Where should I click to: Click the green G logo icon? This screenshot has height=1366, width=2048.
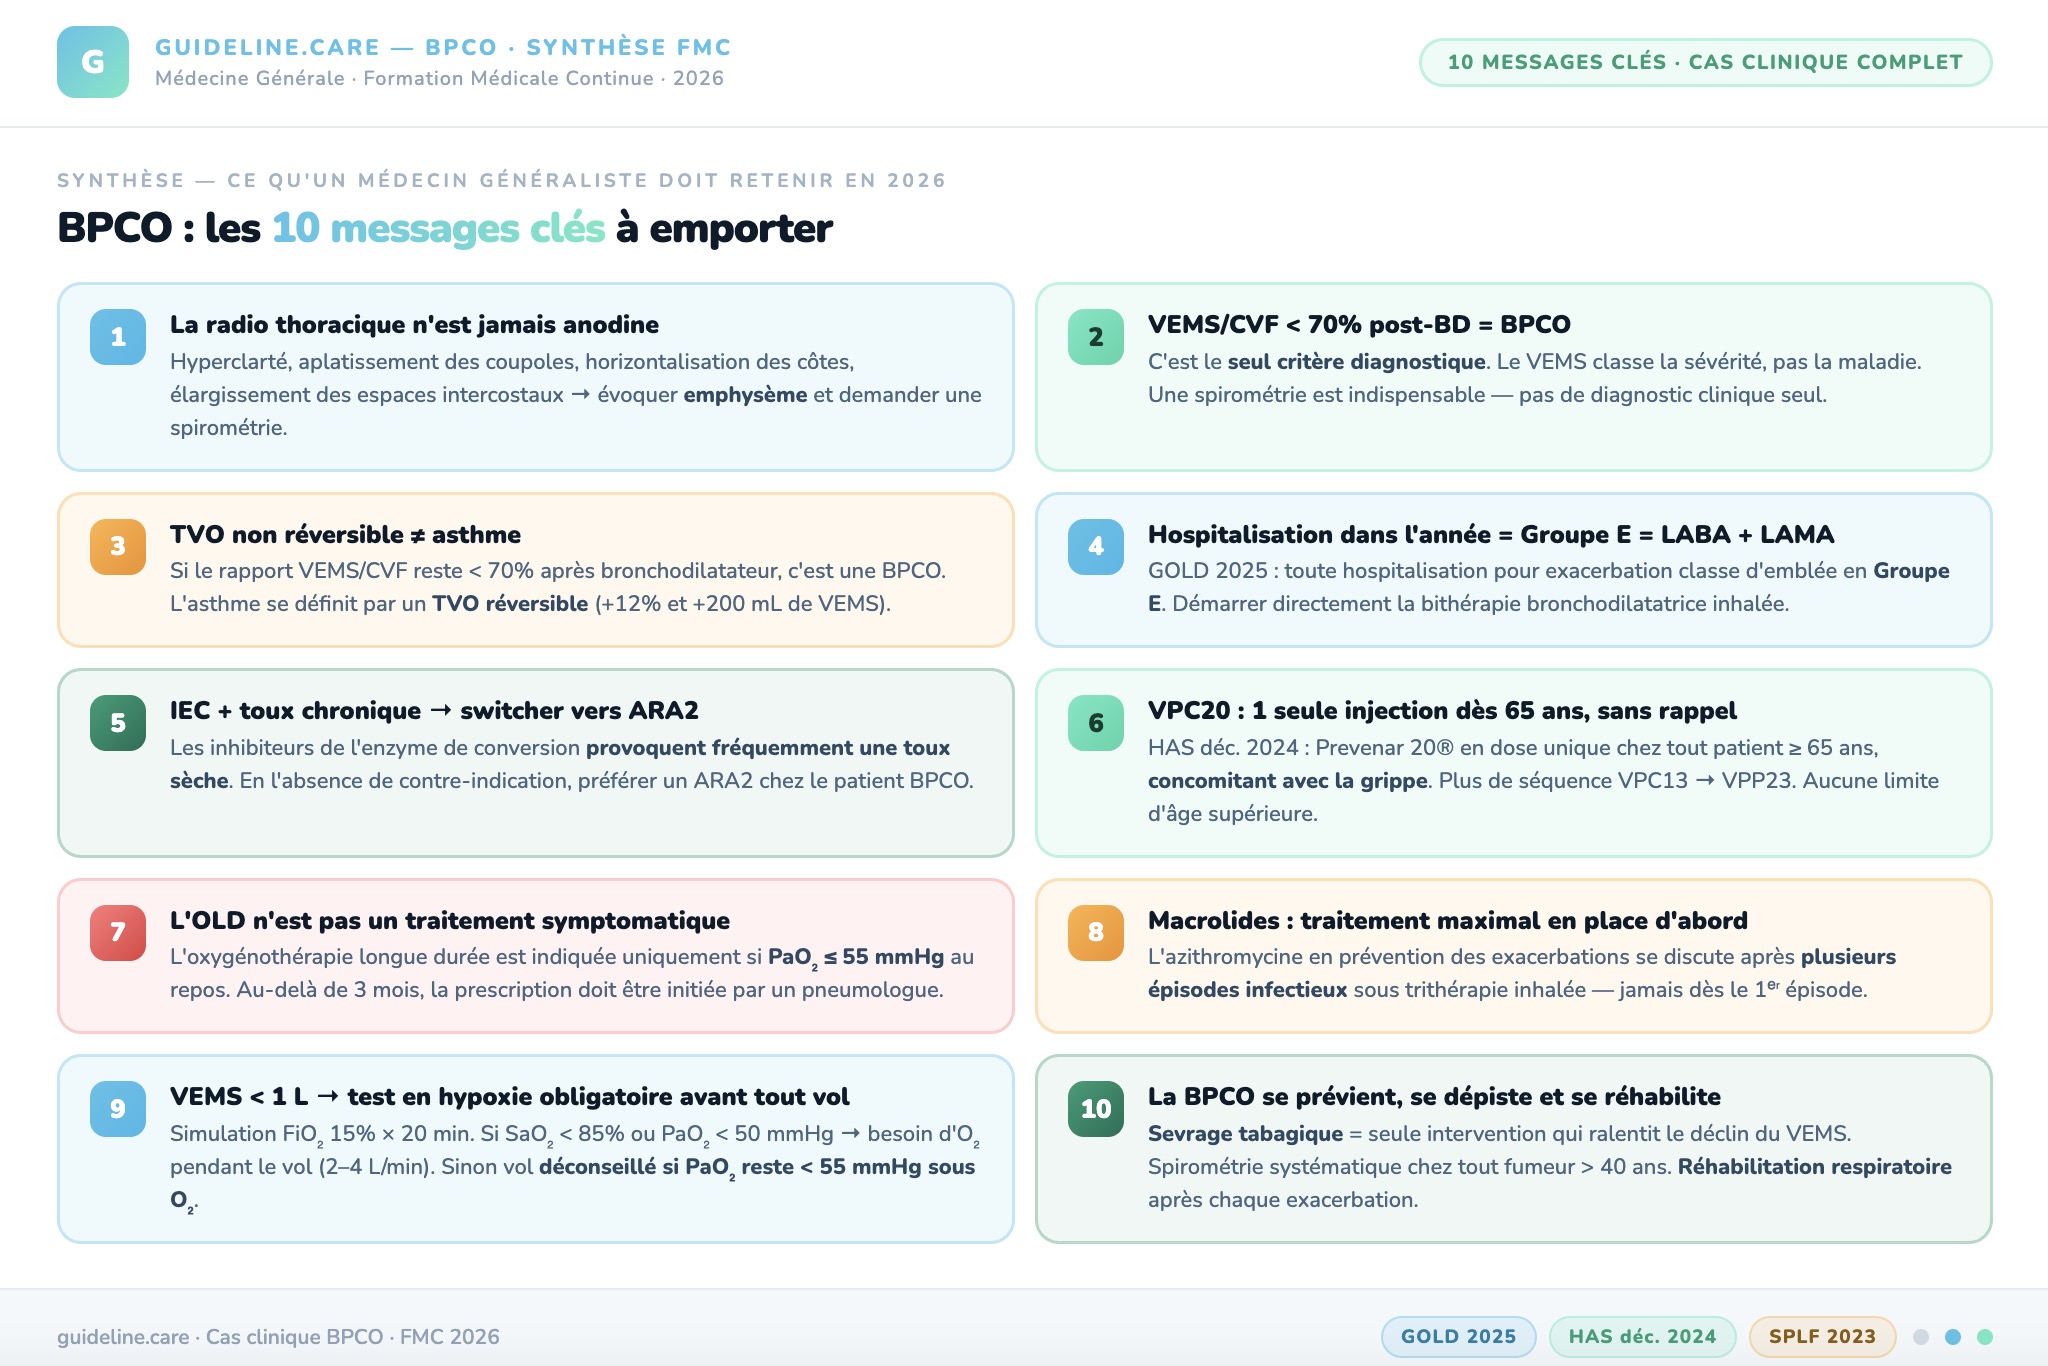[x=93, y=62]
